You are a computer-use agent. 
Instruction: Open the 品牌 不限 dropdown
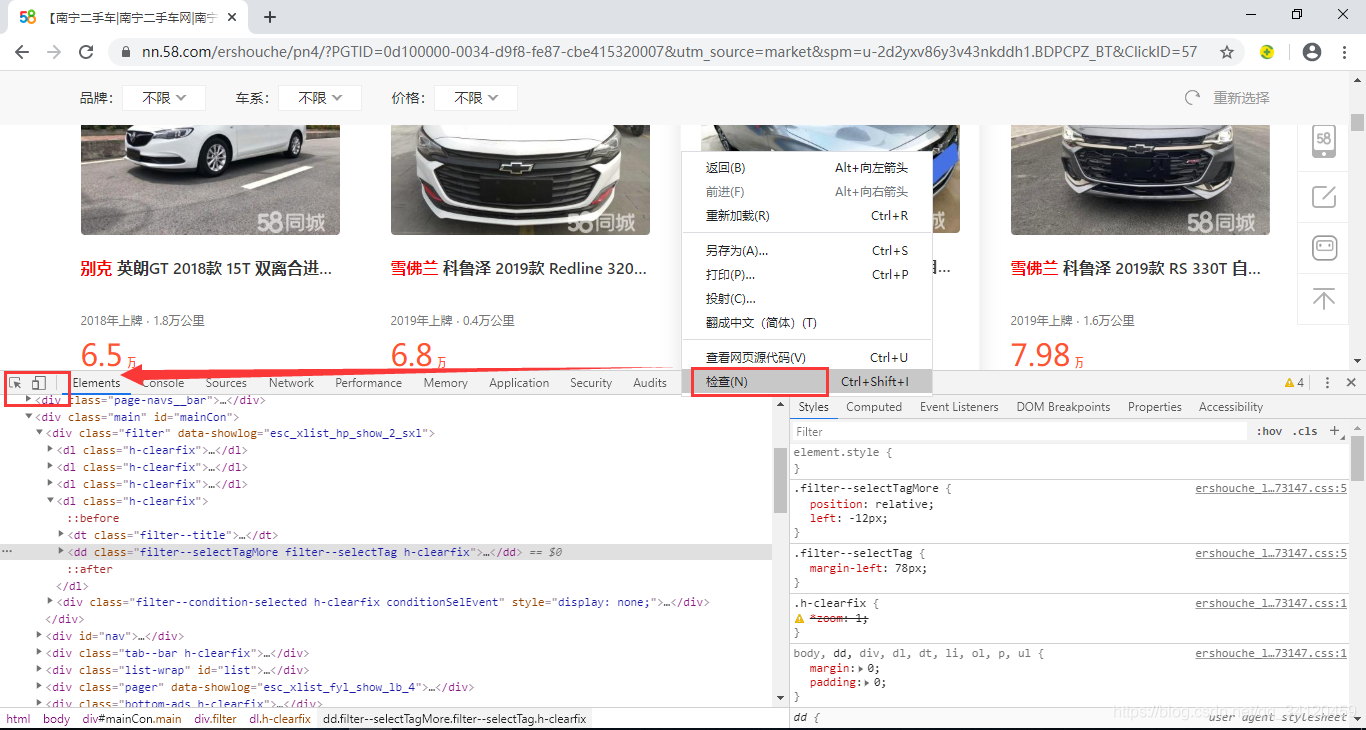coord(164,98)
